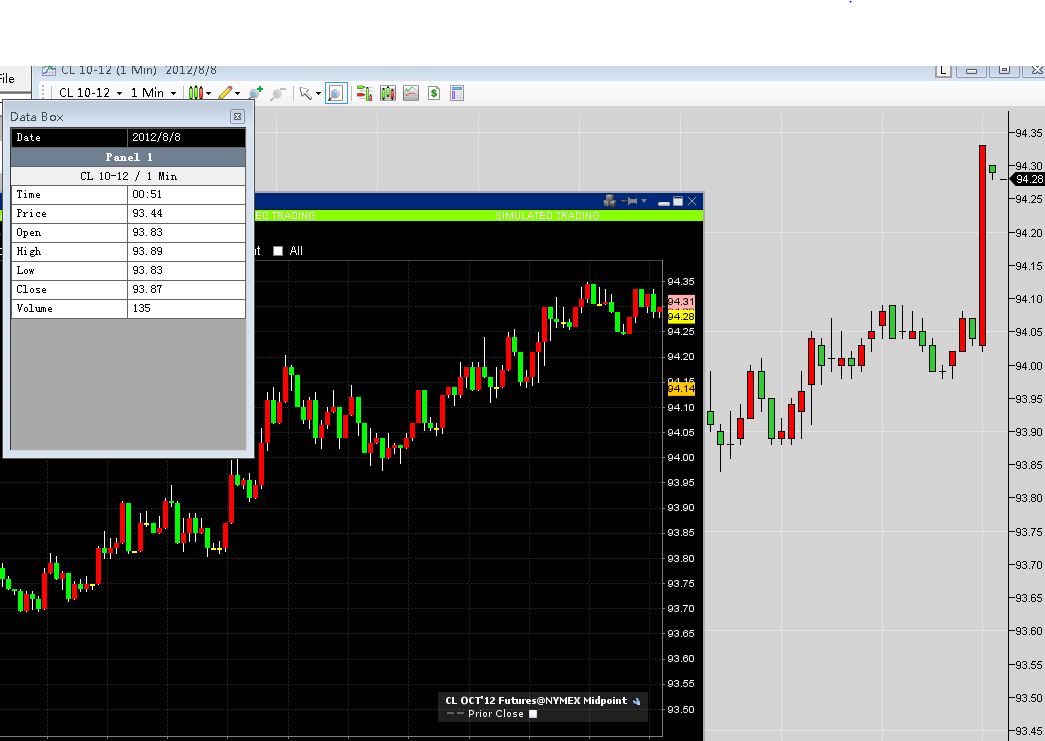Screen dimensions: 1045x741
Task: Open the CL 10-12 instrument dropdown
Action: 91,93
